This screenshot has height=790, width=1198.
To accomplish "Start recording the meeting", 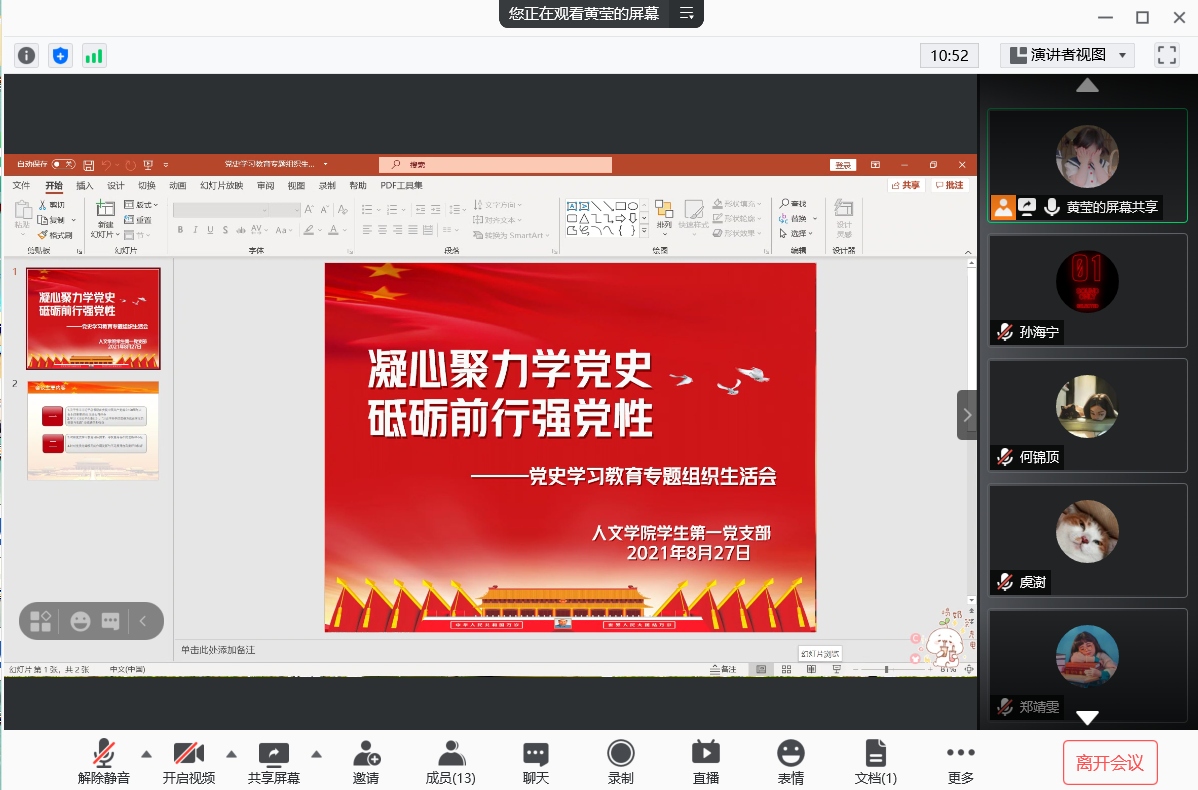I will (x=621, y=761).
